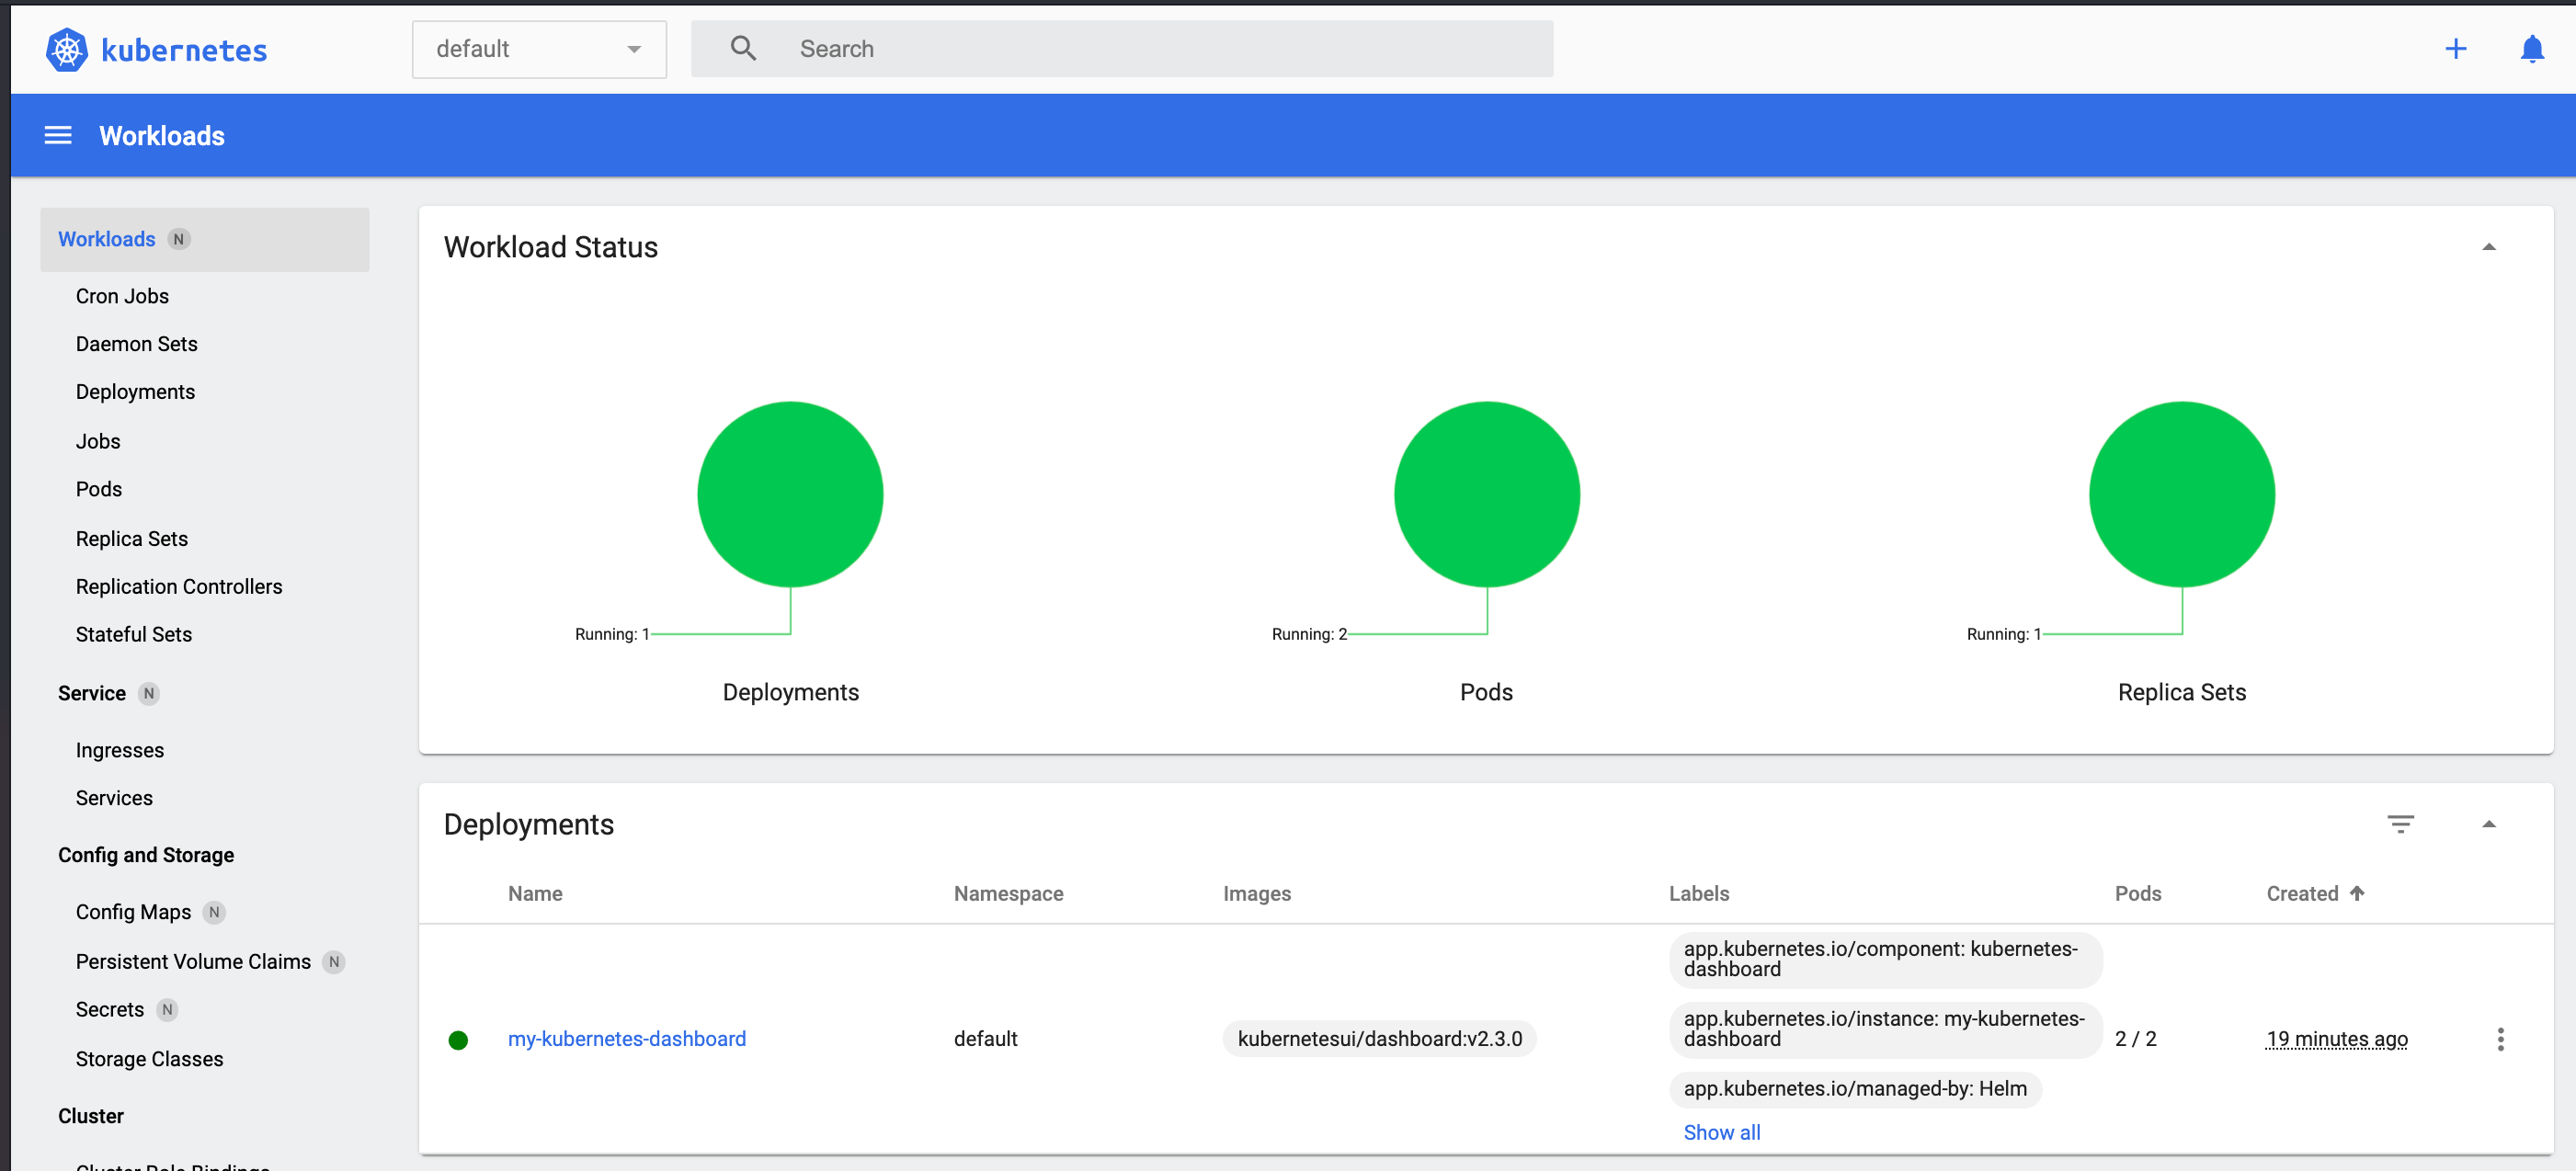The image size is (2576, 1171).
Task: Select Pods in the sidebar
Action: coord(98,489)
